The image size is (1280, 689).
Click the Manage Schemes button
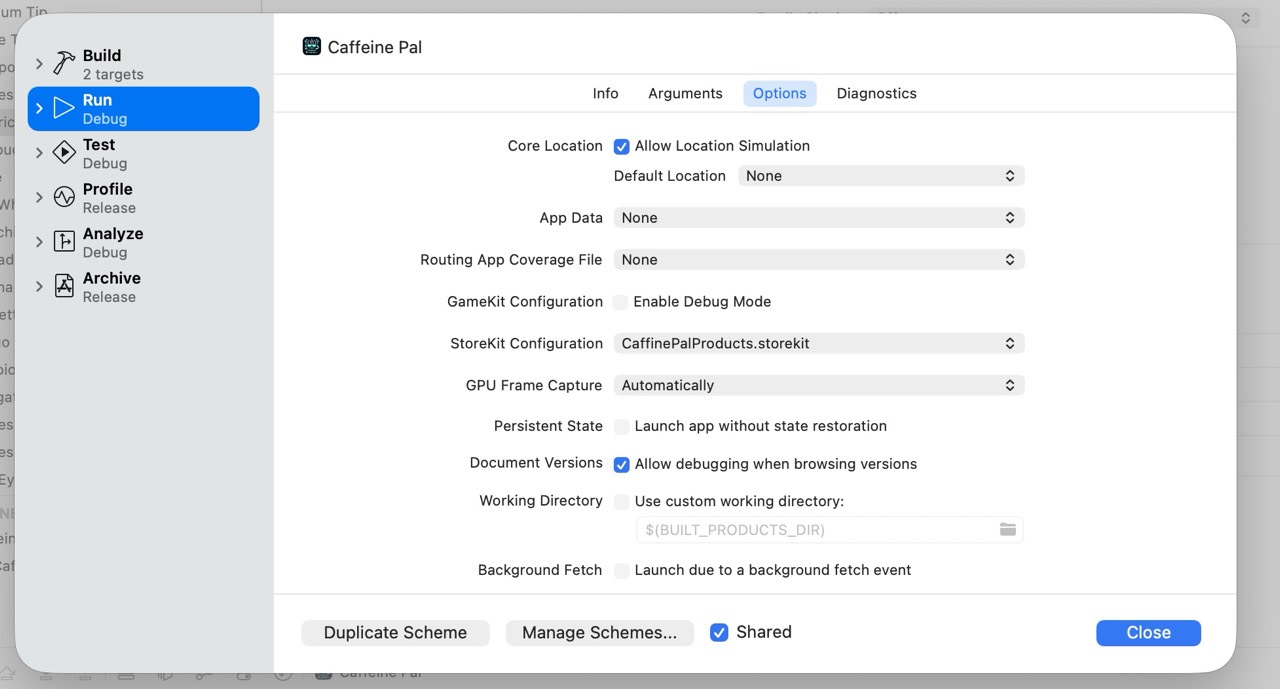[x=599, y=632]
